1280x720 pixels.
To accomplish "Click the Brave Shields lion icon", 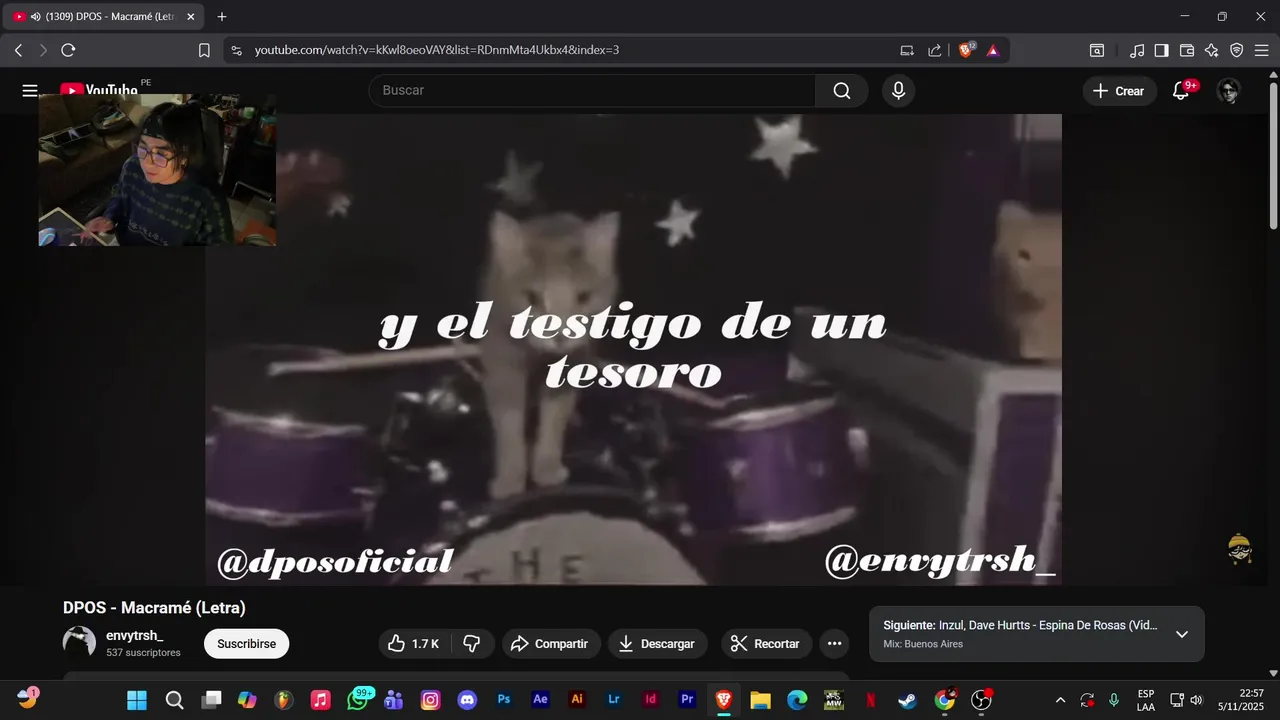I will coord(966,50).
